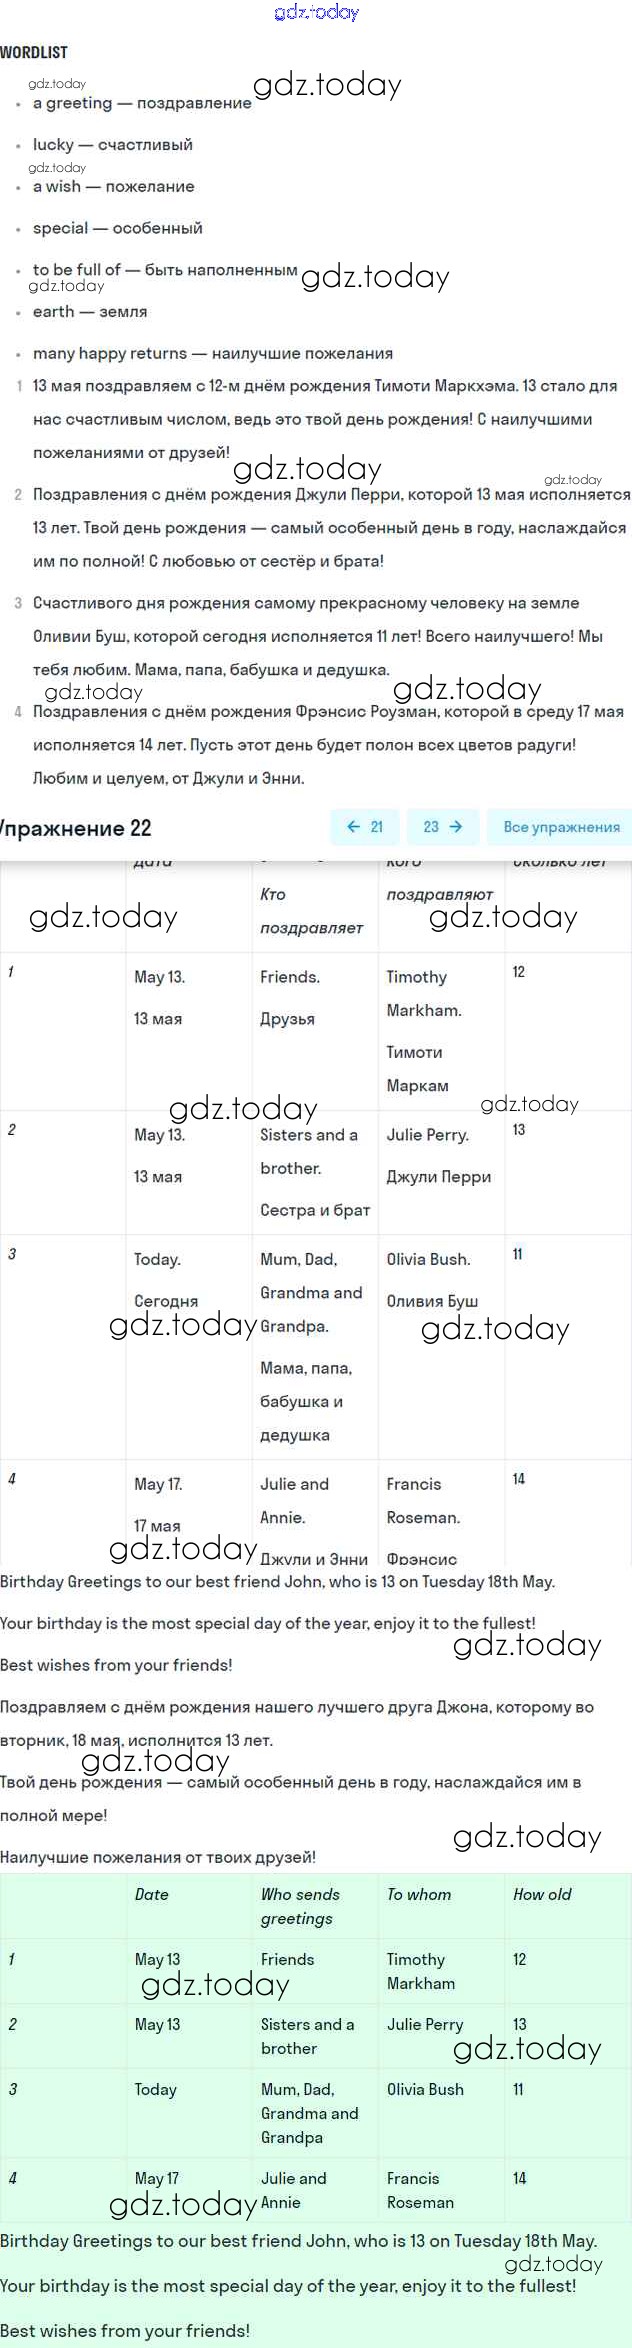Image resolution: width=632 pixels, height=2348 pixels.
Task: Click the blue gdz.today logo at top
Action: click(x=316, y=12)
